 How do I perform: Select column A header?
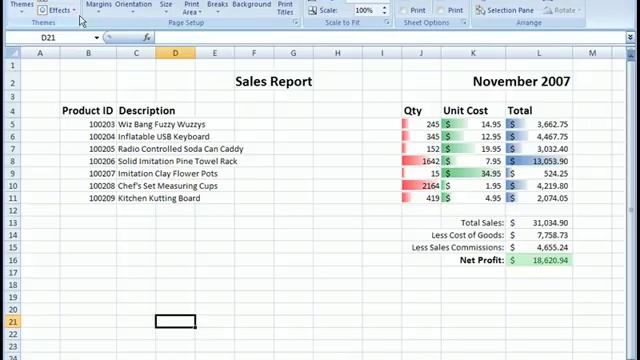[40, 53]
